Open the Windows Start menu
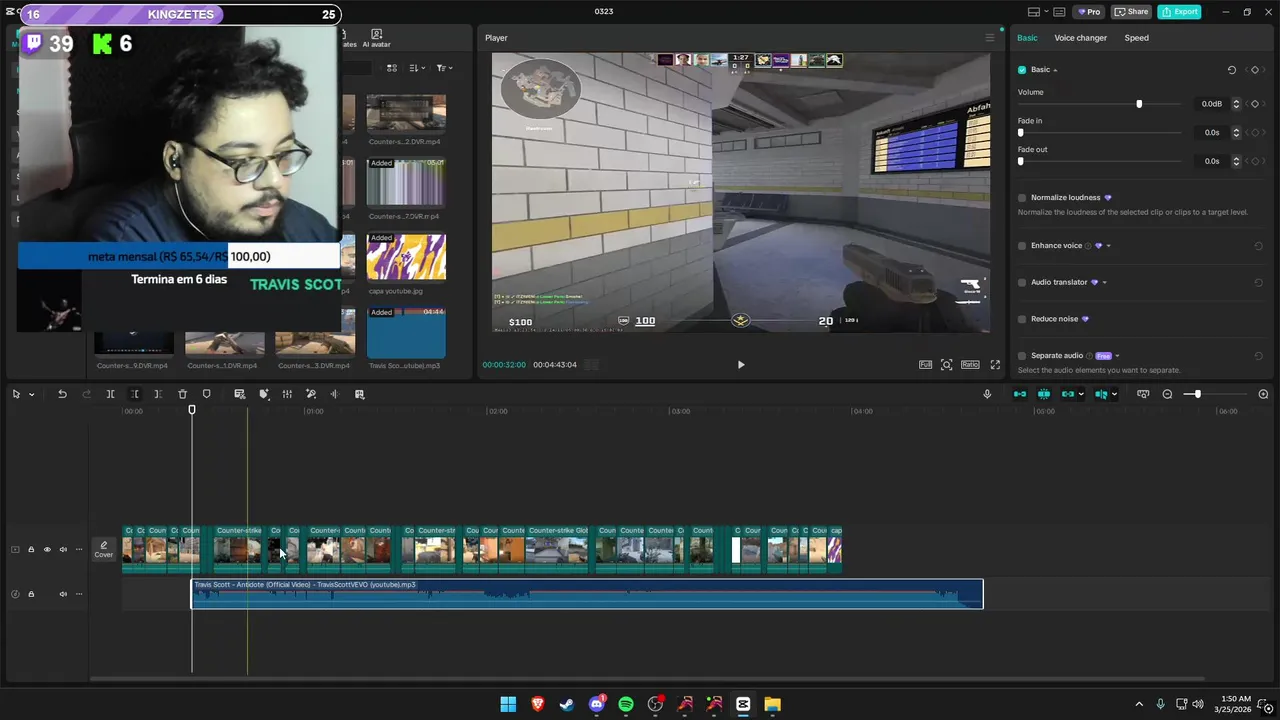 tap(508, 704)
